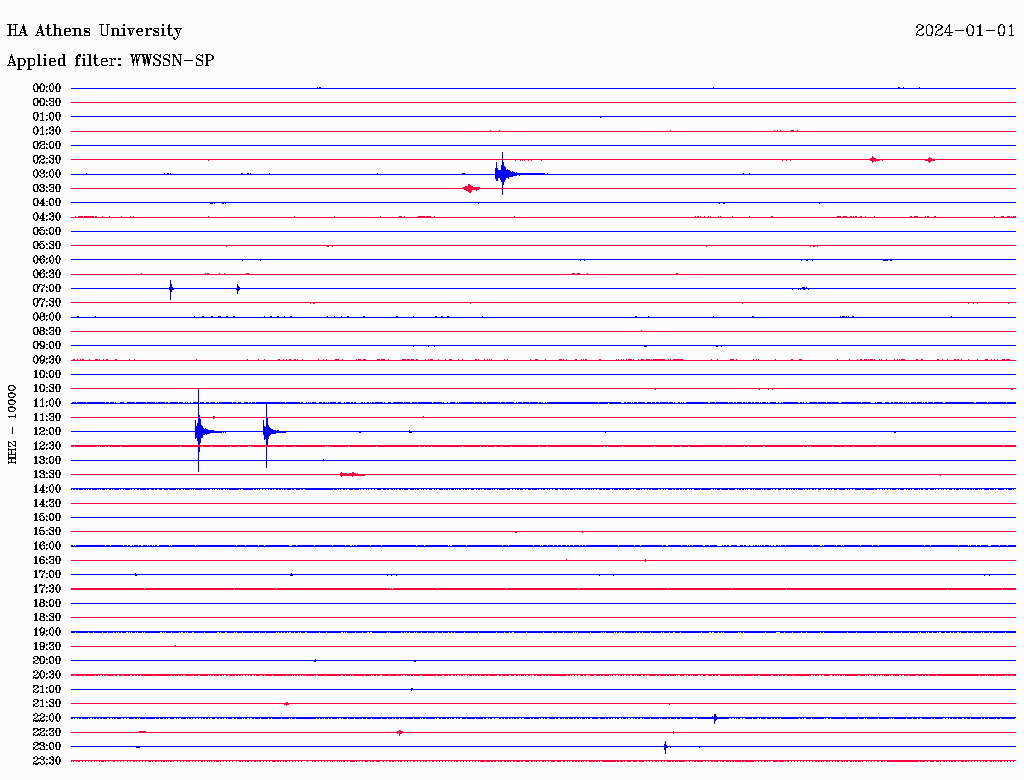Click the HHZ - 10000 axis label

point(12,424)
